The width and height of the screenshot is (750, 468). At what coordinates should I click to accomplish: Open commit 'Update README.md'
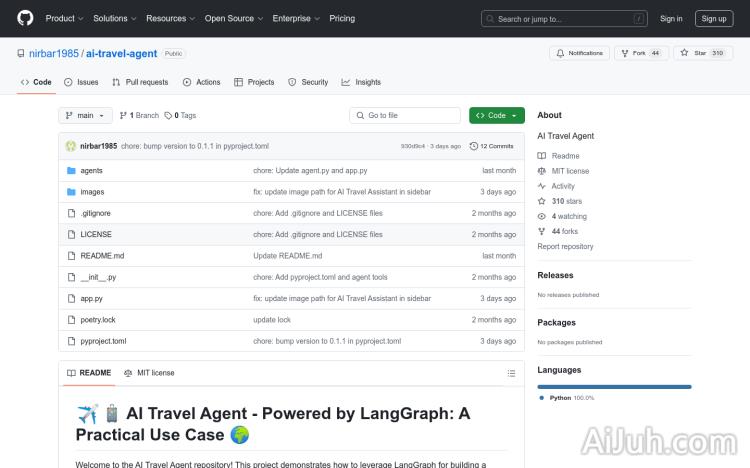287,256
